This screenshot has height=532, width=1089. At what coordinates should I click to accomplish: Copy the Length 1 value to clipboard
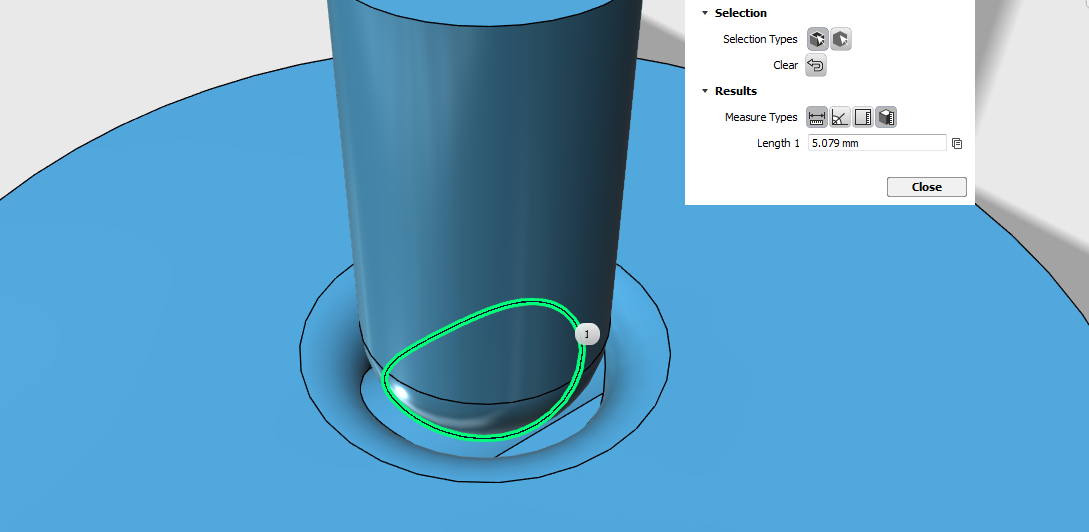957,144
